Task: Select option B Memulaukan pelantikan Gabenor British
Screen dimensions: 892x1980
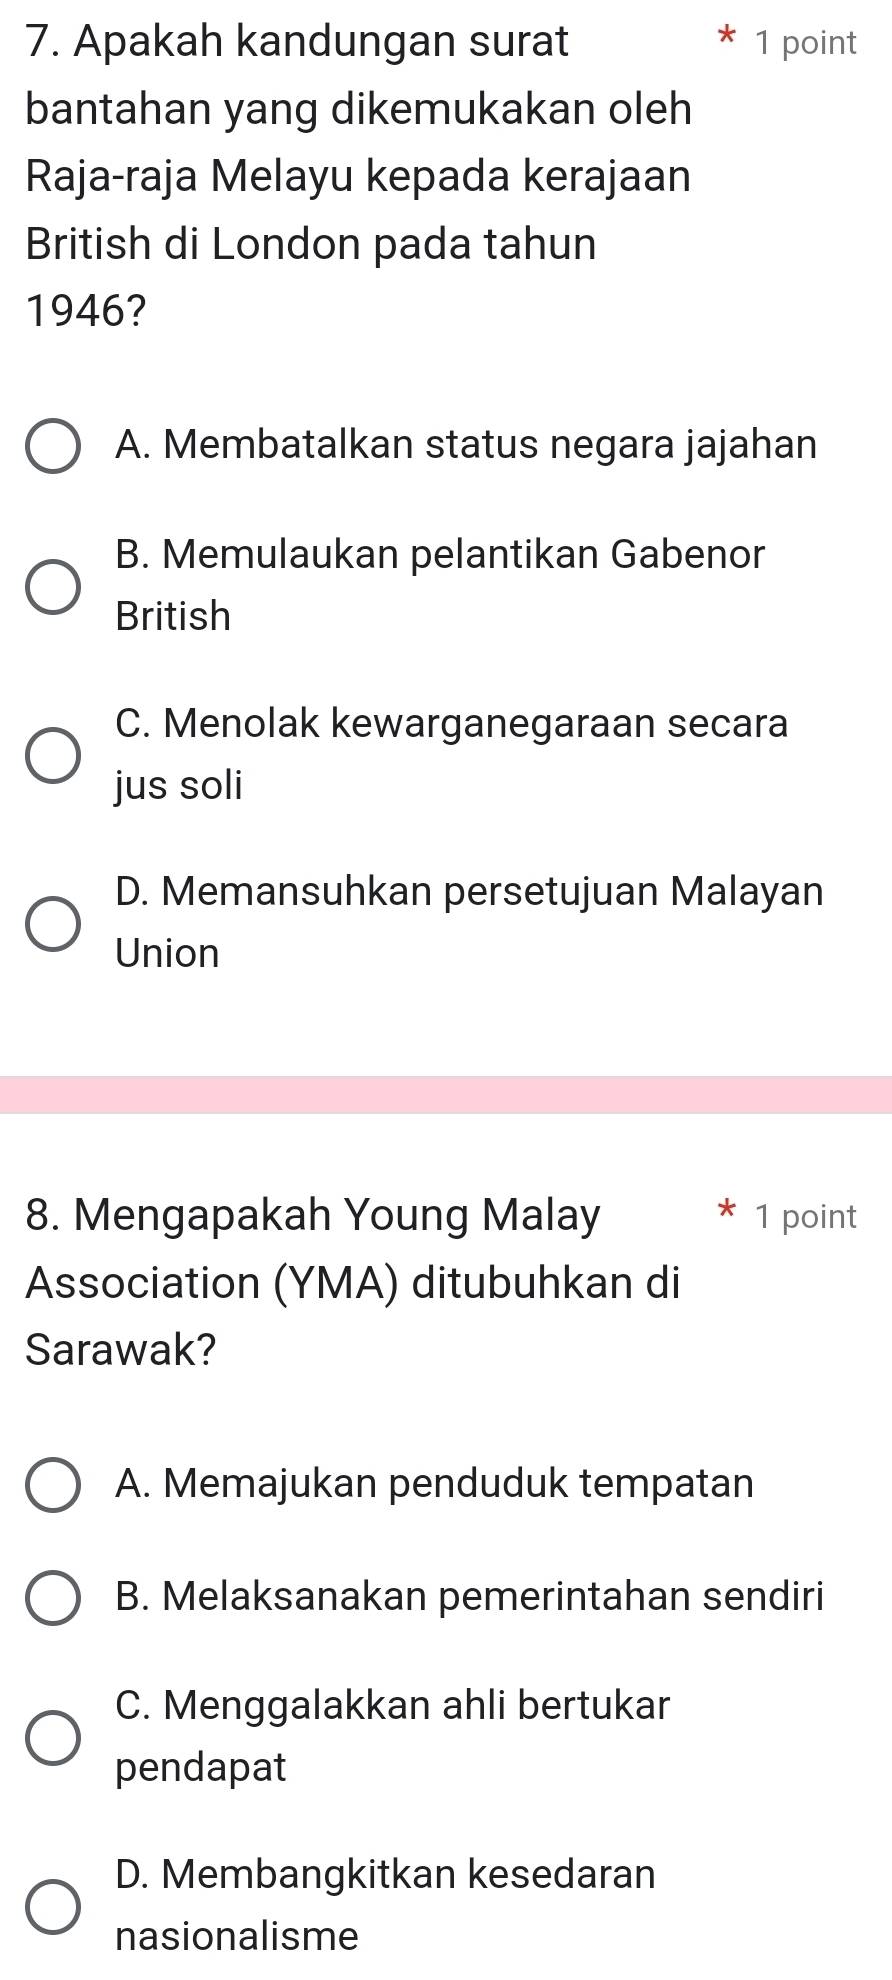Action: 55,586
